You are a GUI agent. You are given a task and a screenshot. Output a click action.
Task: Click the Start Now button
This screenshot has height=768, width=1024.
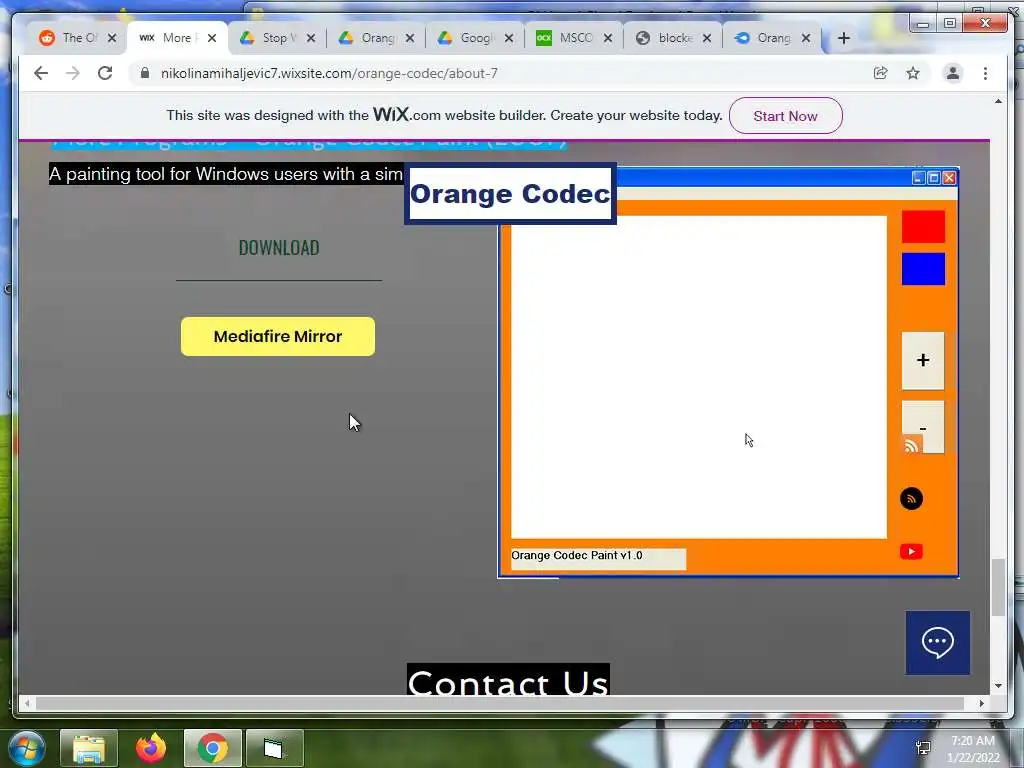[x=786, y=116]
